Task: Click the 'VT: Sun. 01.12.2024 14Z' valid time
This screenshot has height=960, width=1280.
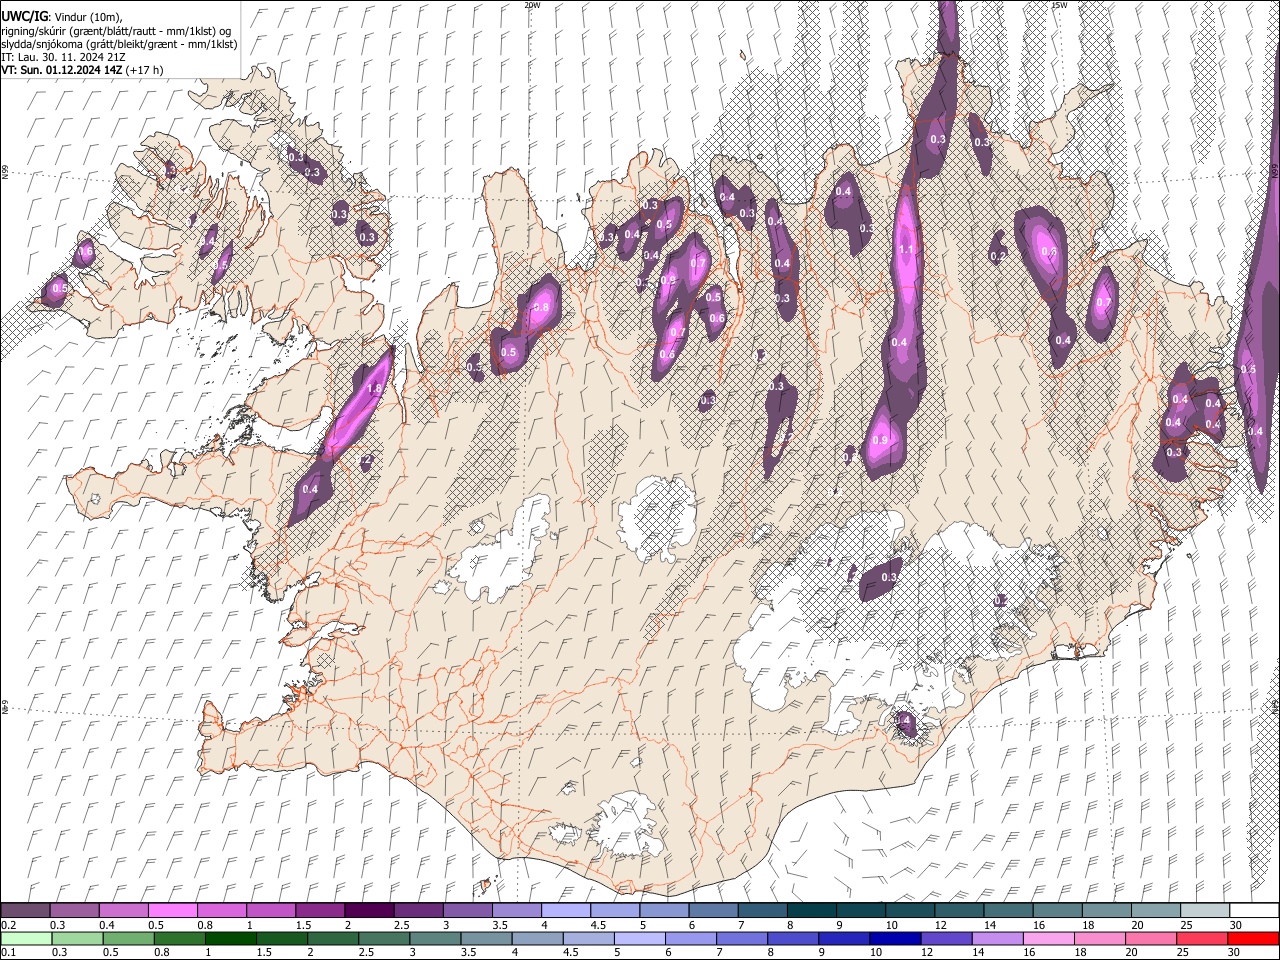Action: pyautogui.click(x=61, y=70)
